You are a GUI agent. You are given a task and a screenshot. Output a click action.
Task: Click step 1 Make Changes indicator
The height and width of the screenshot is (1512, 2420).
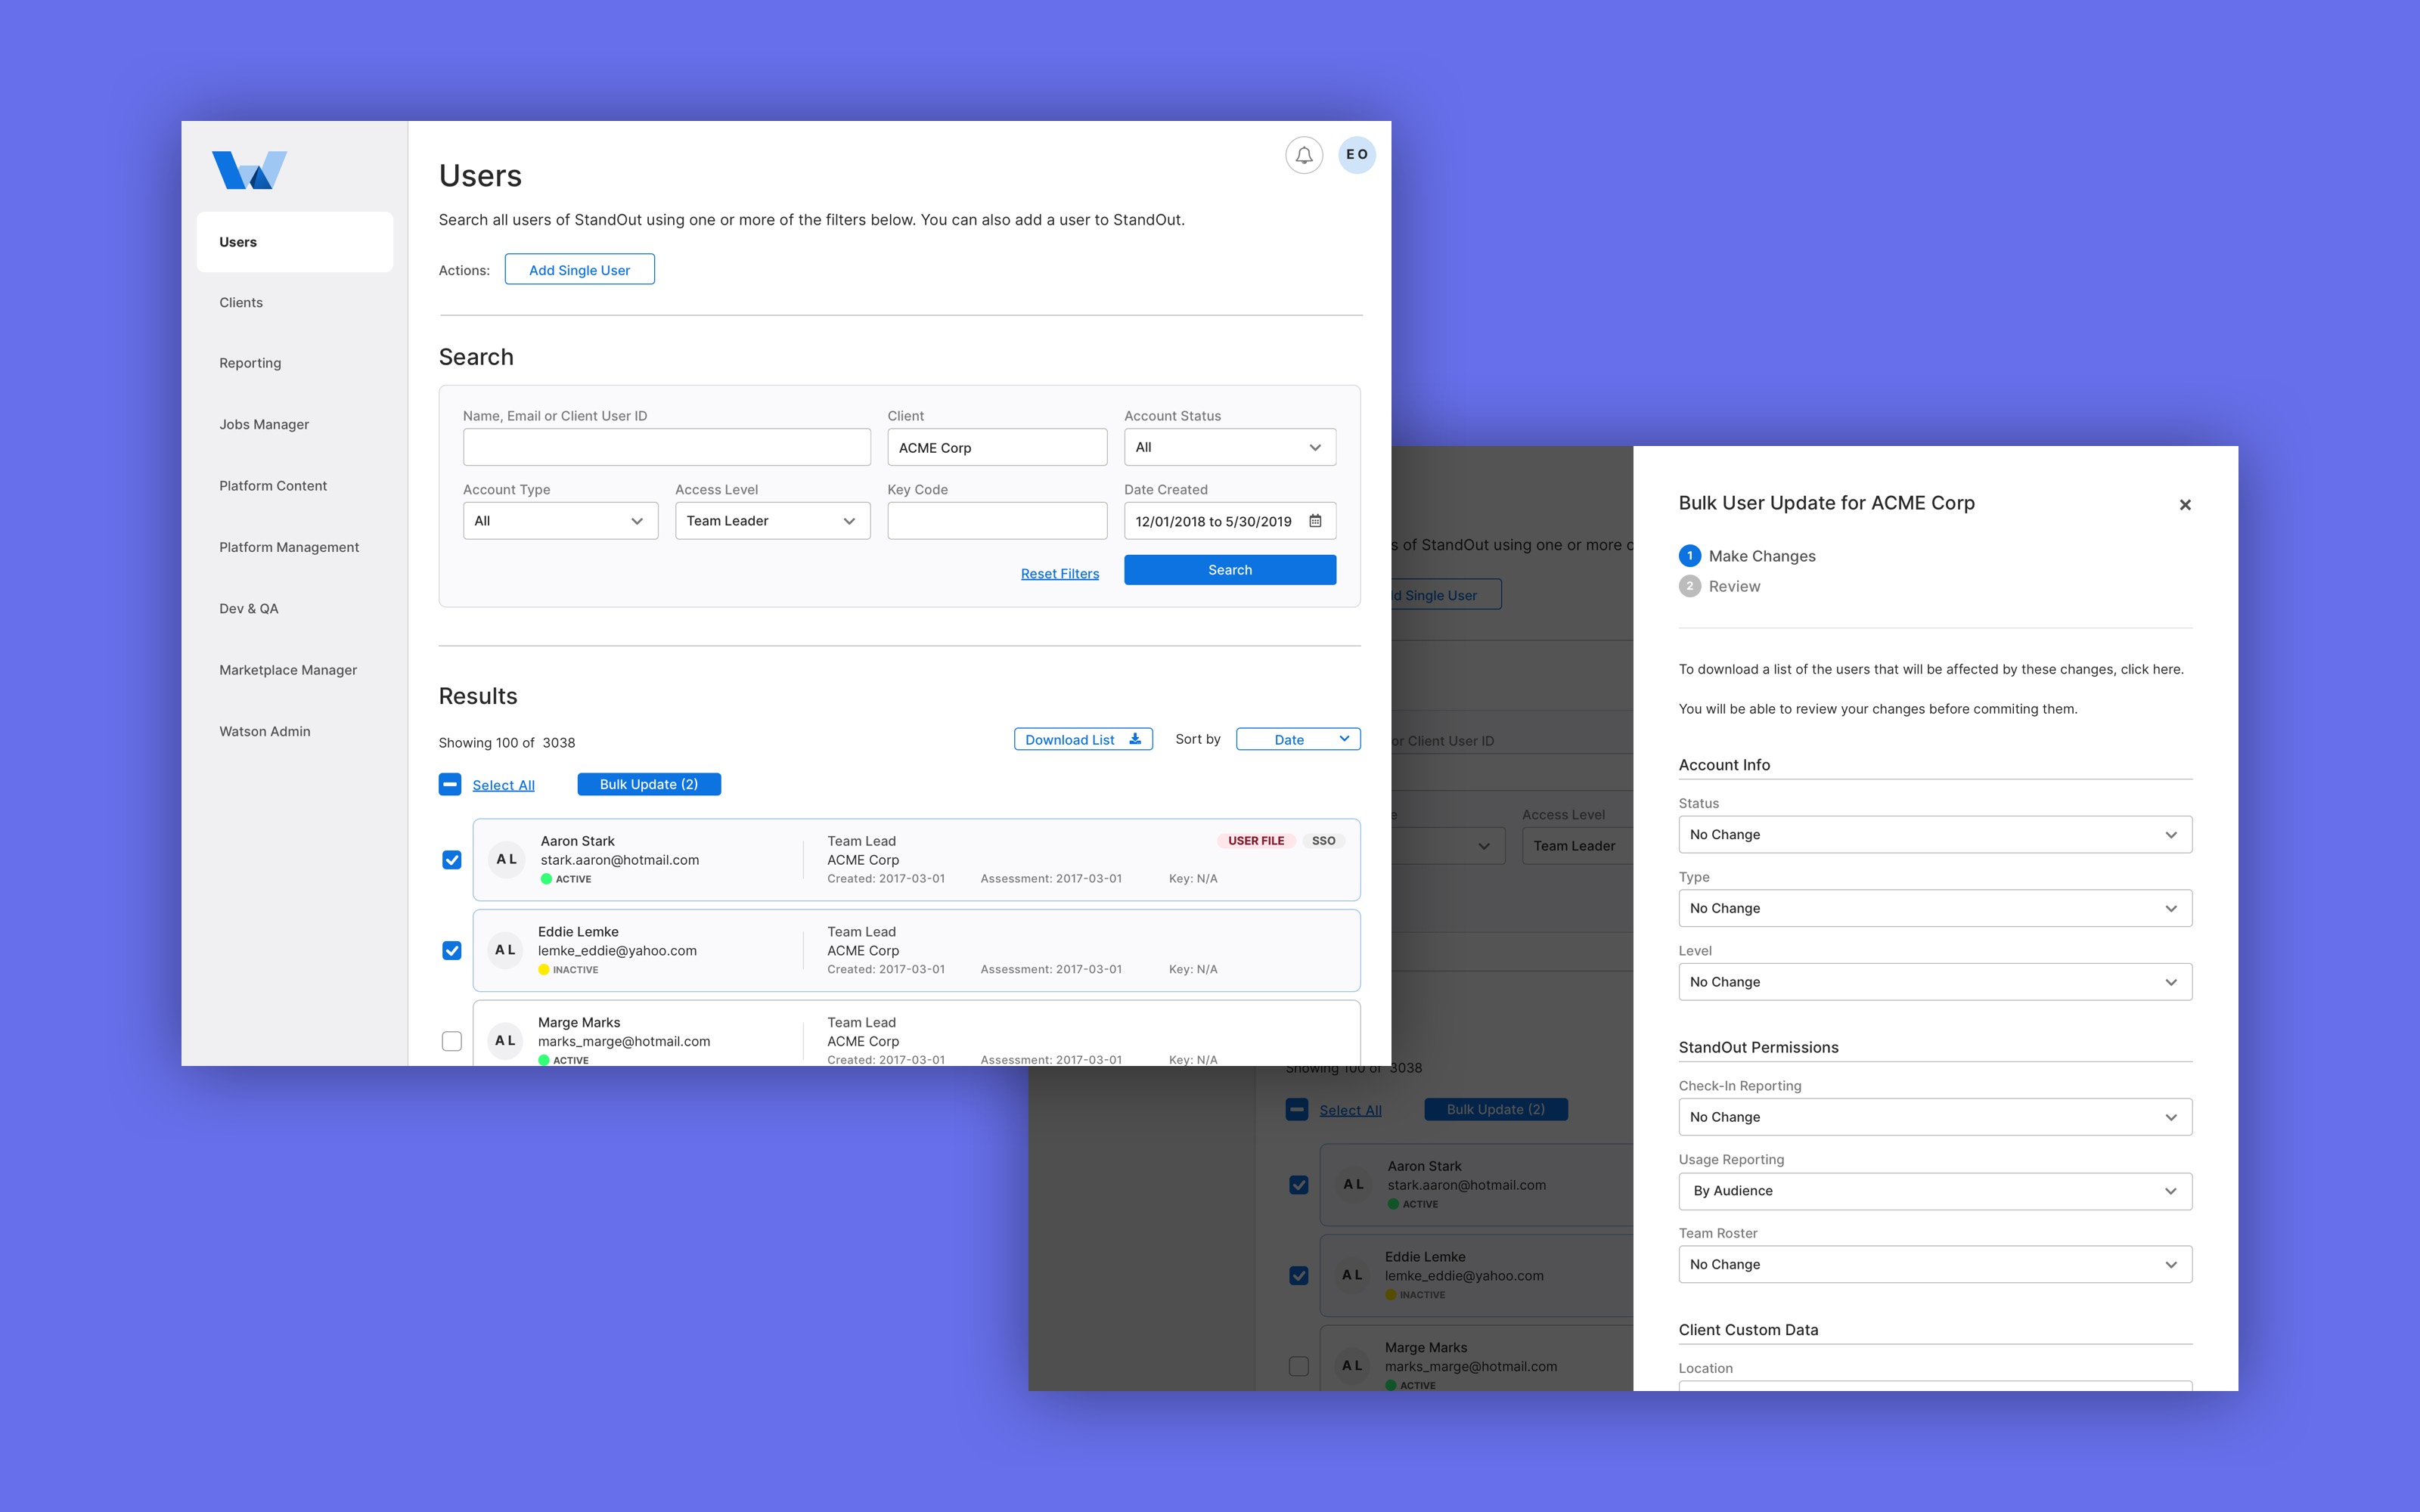(1690, 556)
